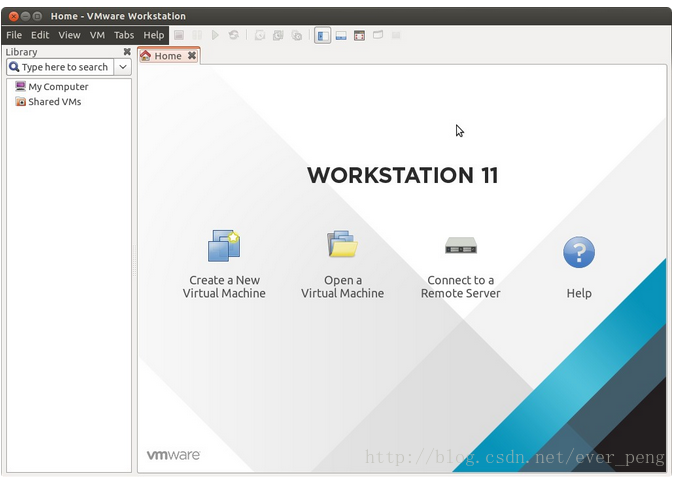Click the 'Open a Virtual Machine' label
Screen dimensions: 676x477
click(343, 287)
